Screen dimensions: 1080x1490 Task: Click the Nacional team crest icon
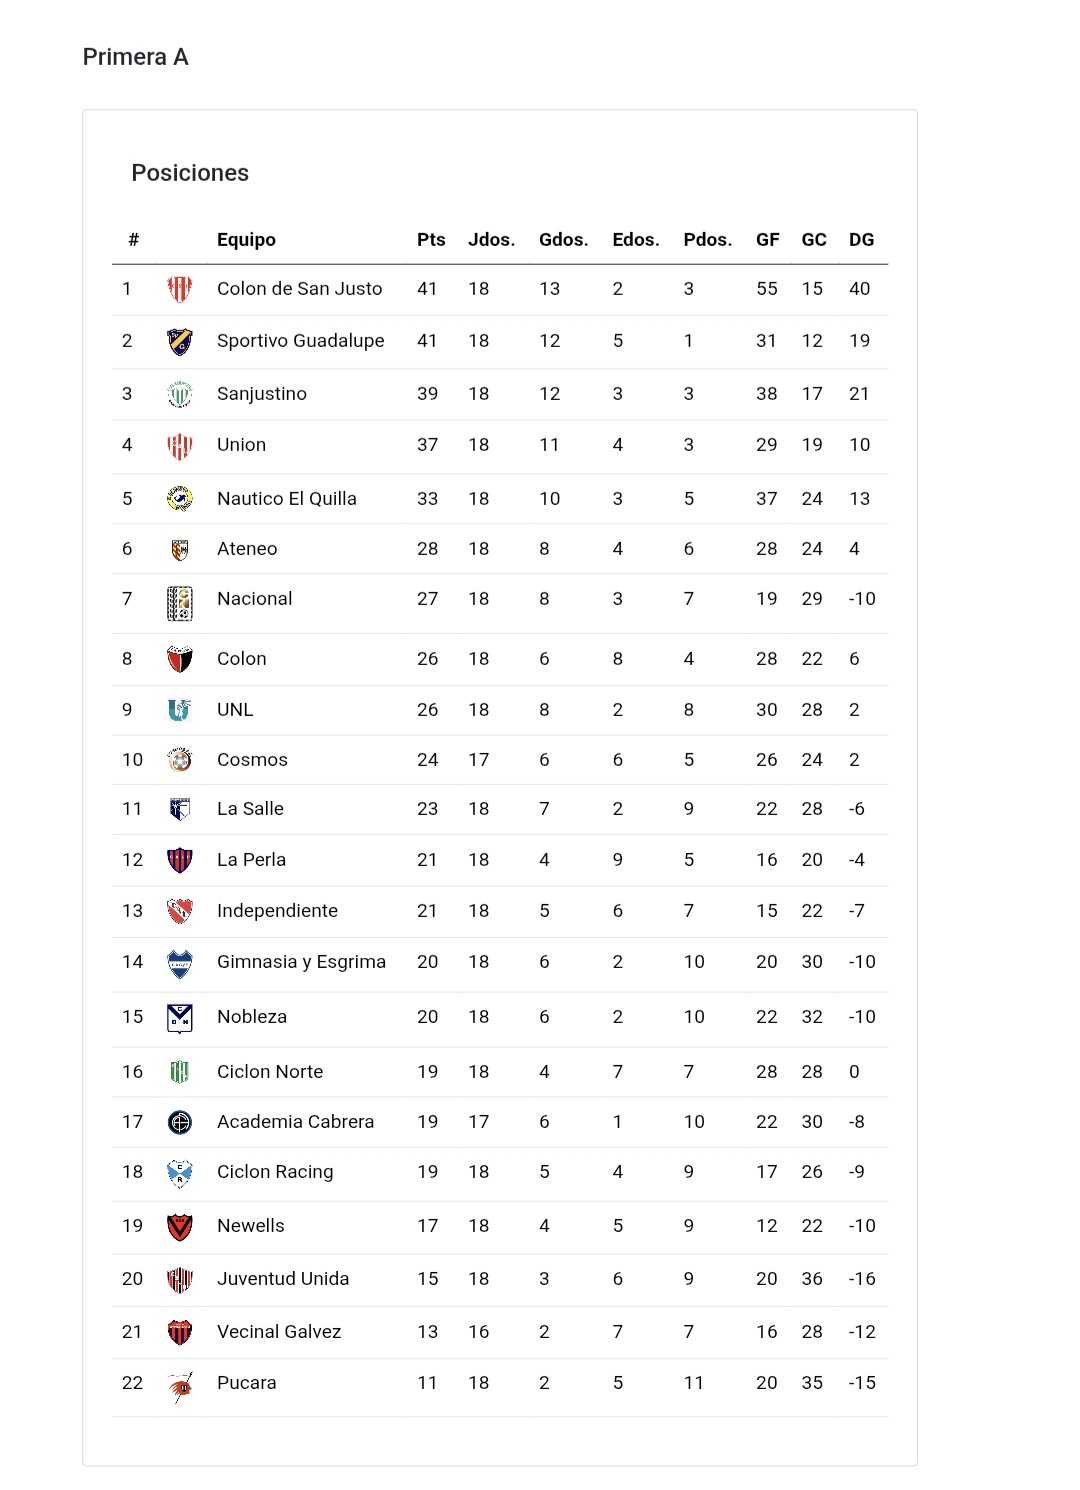[180, 604]
